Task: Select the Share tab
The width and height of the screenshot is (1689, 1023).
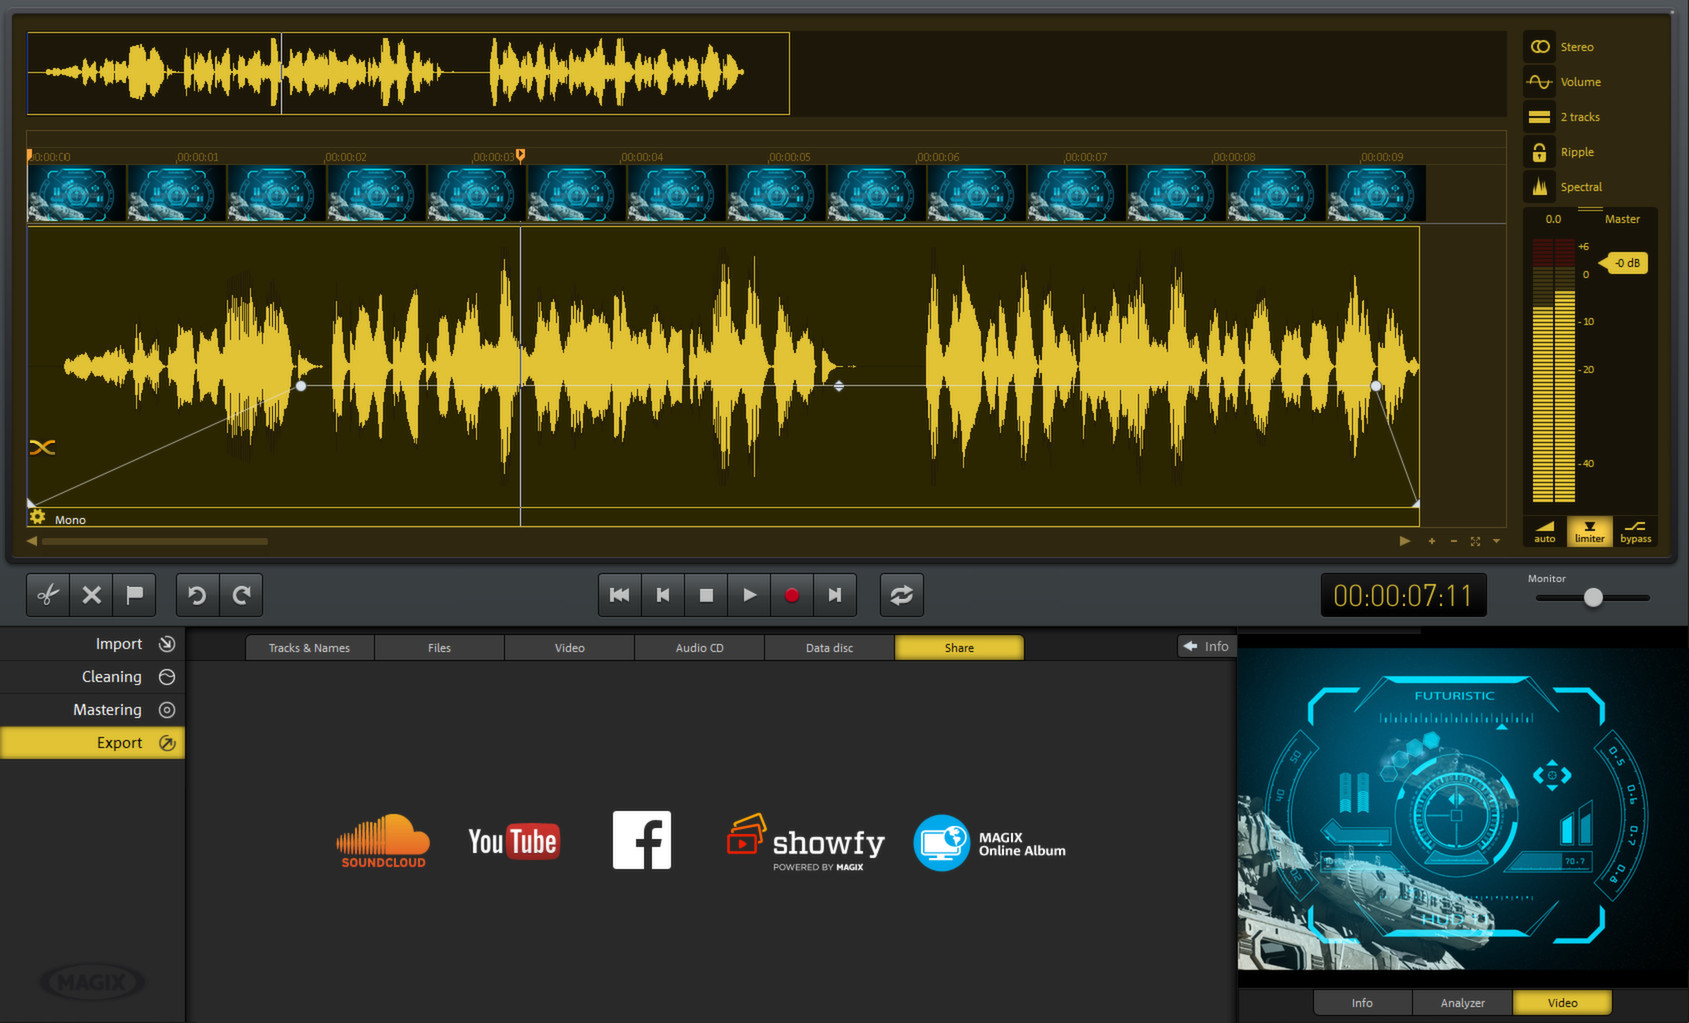Action: (959, 648)
